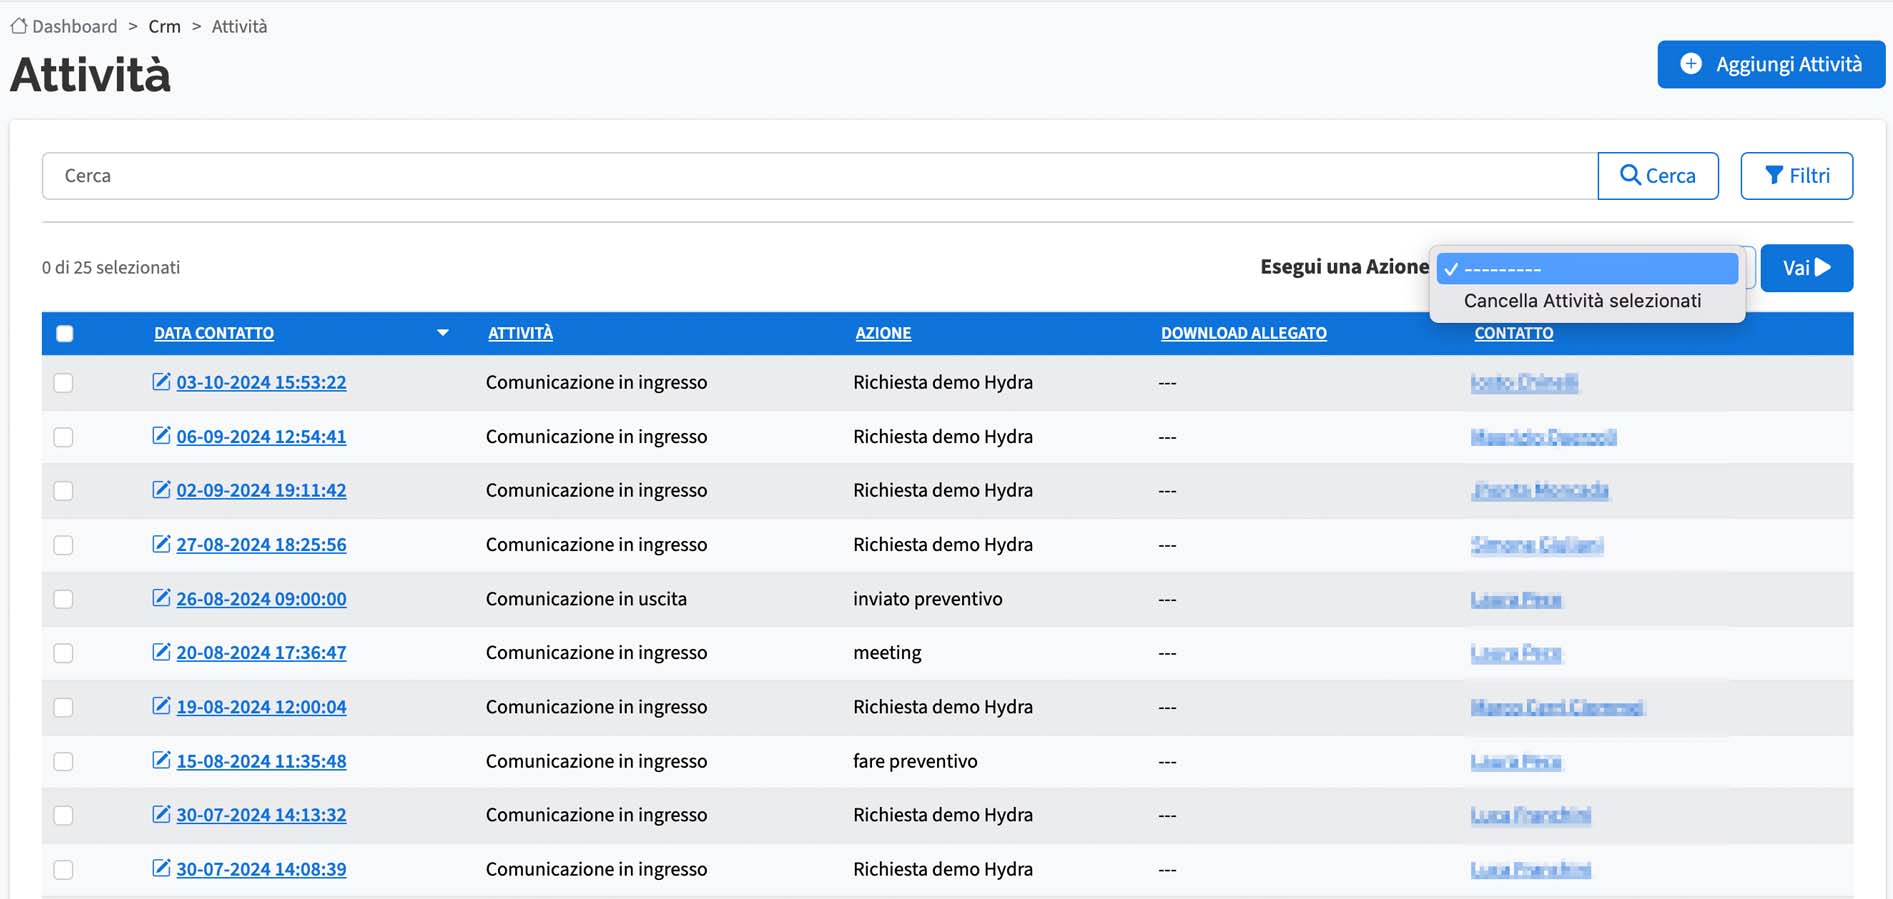Check the 03-10-2024 15:53:22 row checkbox
Image resolution: width=1893 pixels, height=899 pixels.
click(64, 383)
